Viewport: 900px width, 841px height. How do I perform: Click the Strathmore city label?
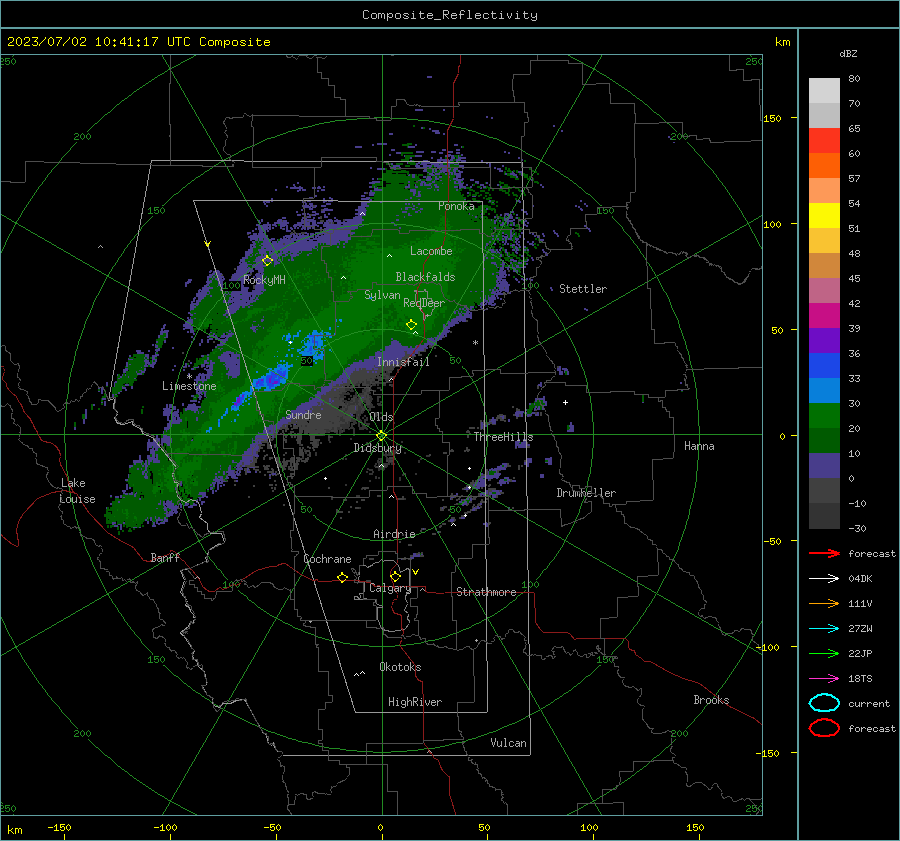[486, 592]
